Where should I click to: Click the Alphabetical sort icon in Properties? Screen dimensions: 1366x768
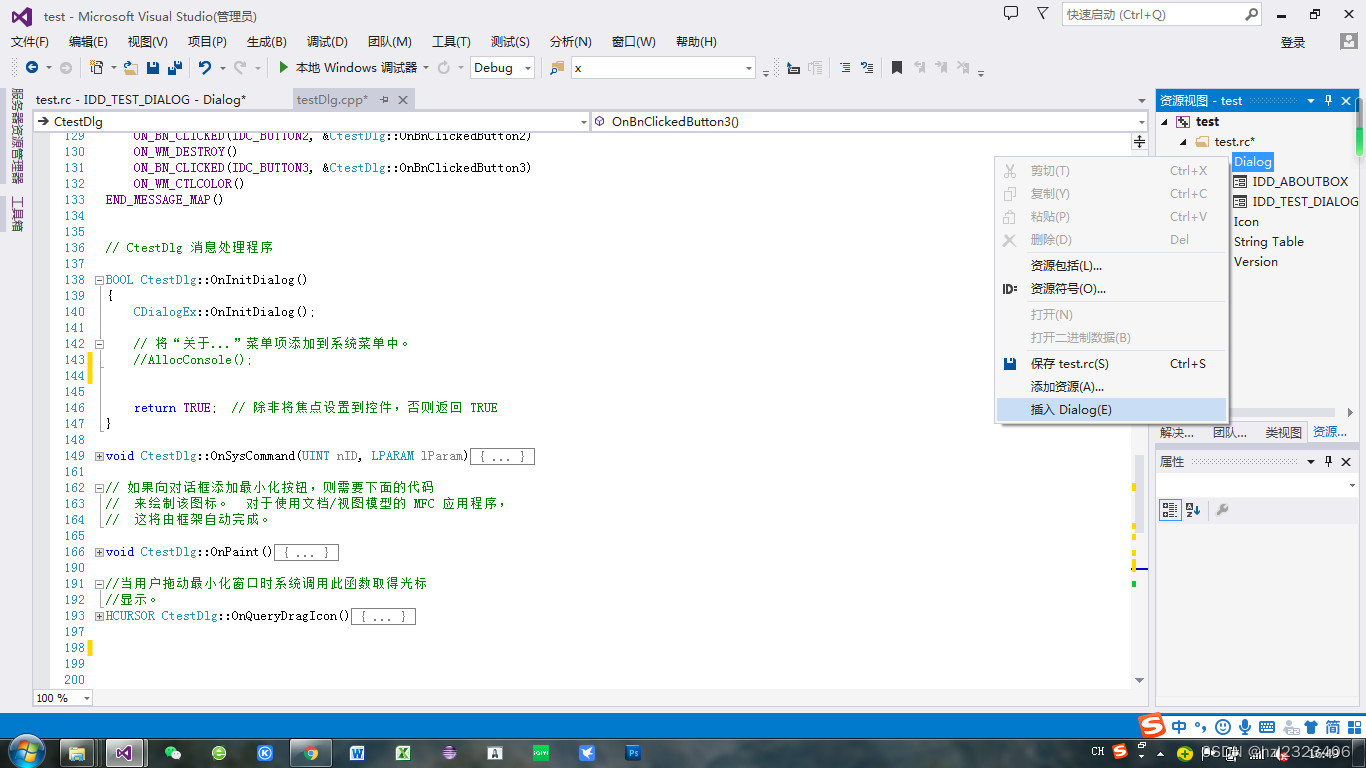[1192, 510]
